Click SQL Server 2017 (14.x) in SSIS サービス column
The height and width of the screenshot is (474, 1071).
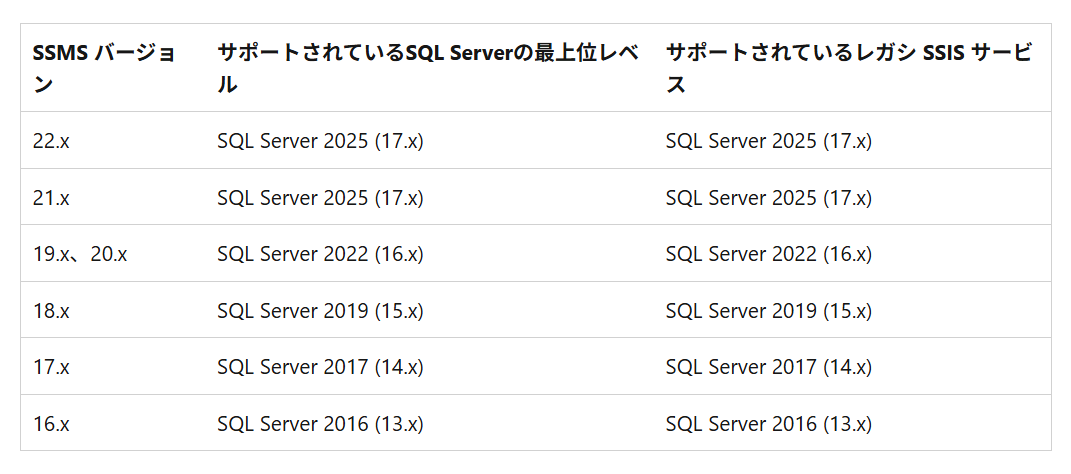pyautogui.click(x=768, y=367)
